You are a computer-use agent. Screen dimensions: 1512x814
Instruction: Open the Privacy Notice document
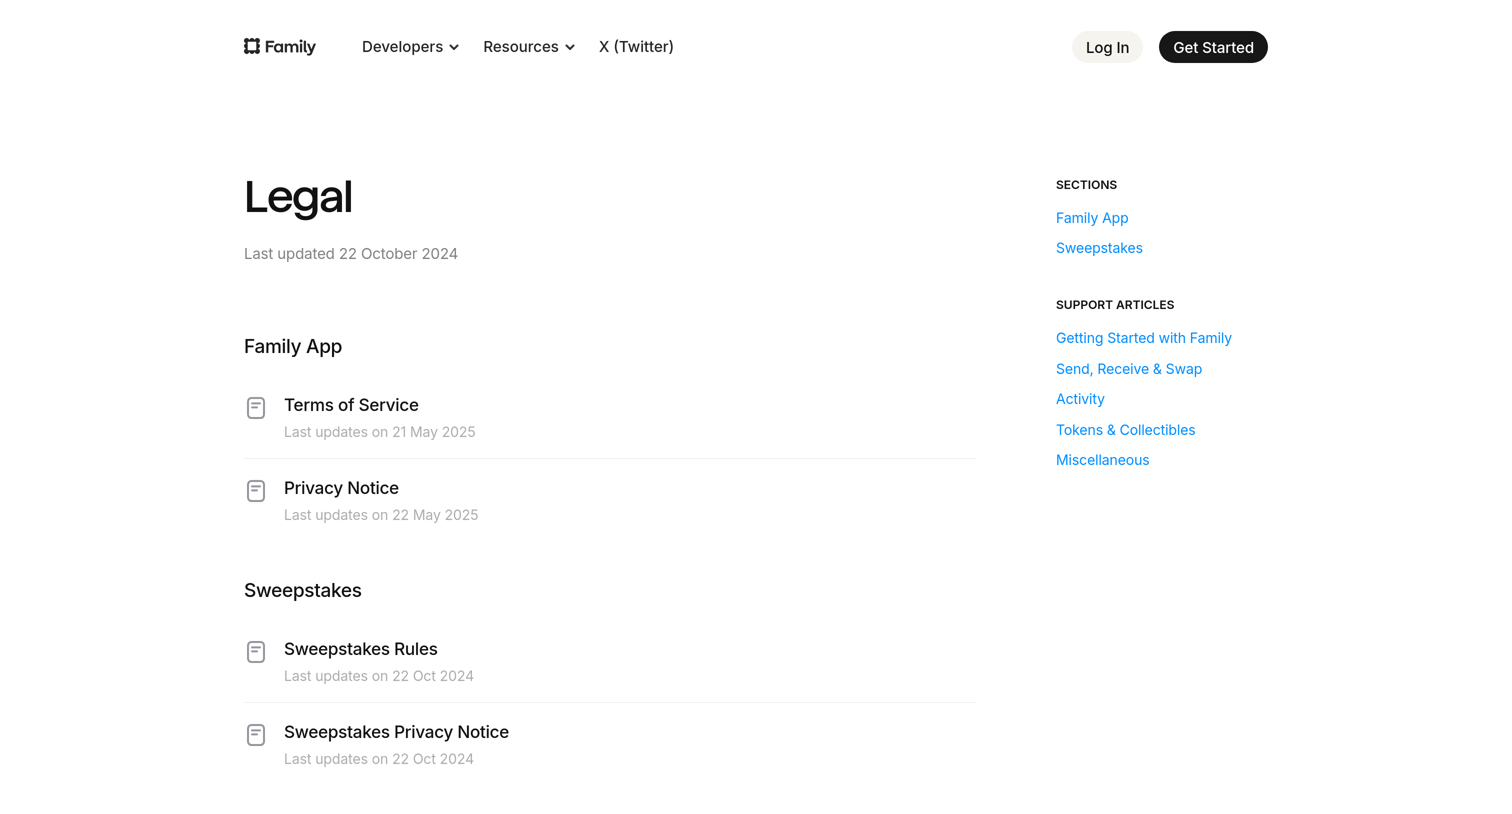click(x=341, y=488)
